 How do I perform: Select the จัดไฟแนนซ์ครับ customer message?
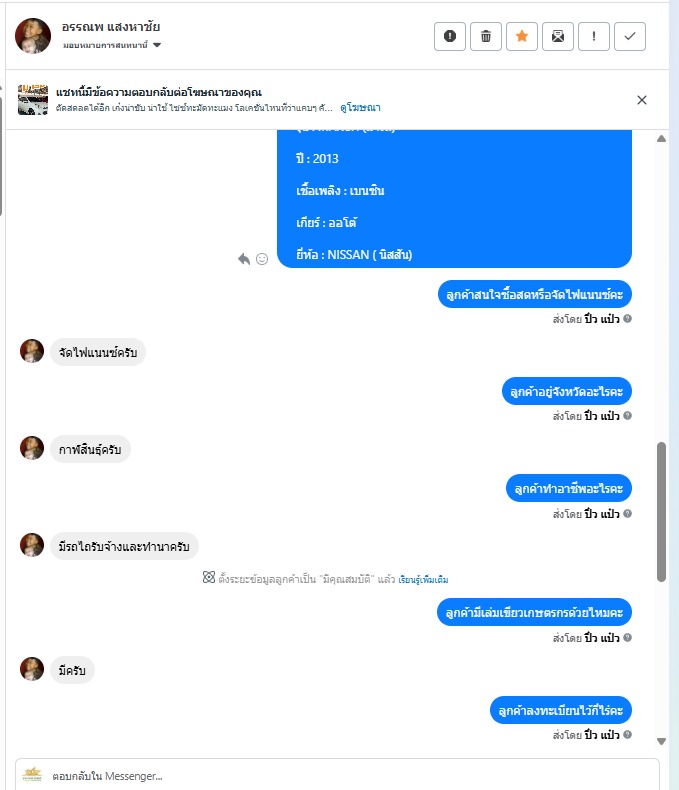[98, 352]
